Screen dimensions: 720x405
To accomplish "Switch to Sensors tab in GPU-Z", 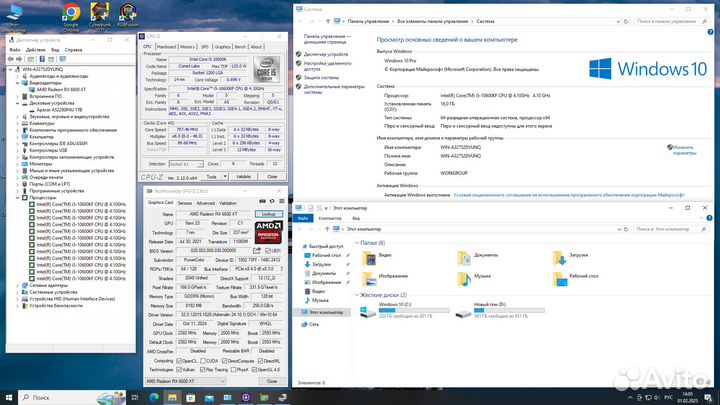I will (185, 203).
